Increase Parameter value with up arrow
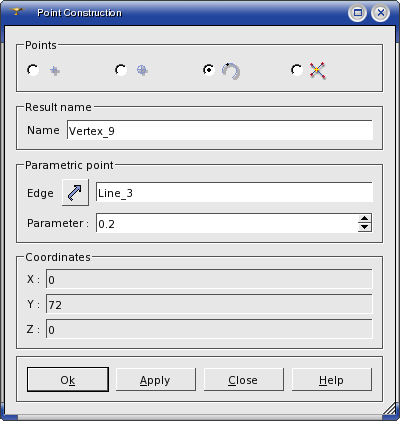 [x=365, y=219]
